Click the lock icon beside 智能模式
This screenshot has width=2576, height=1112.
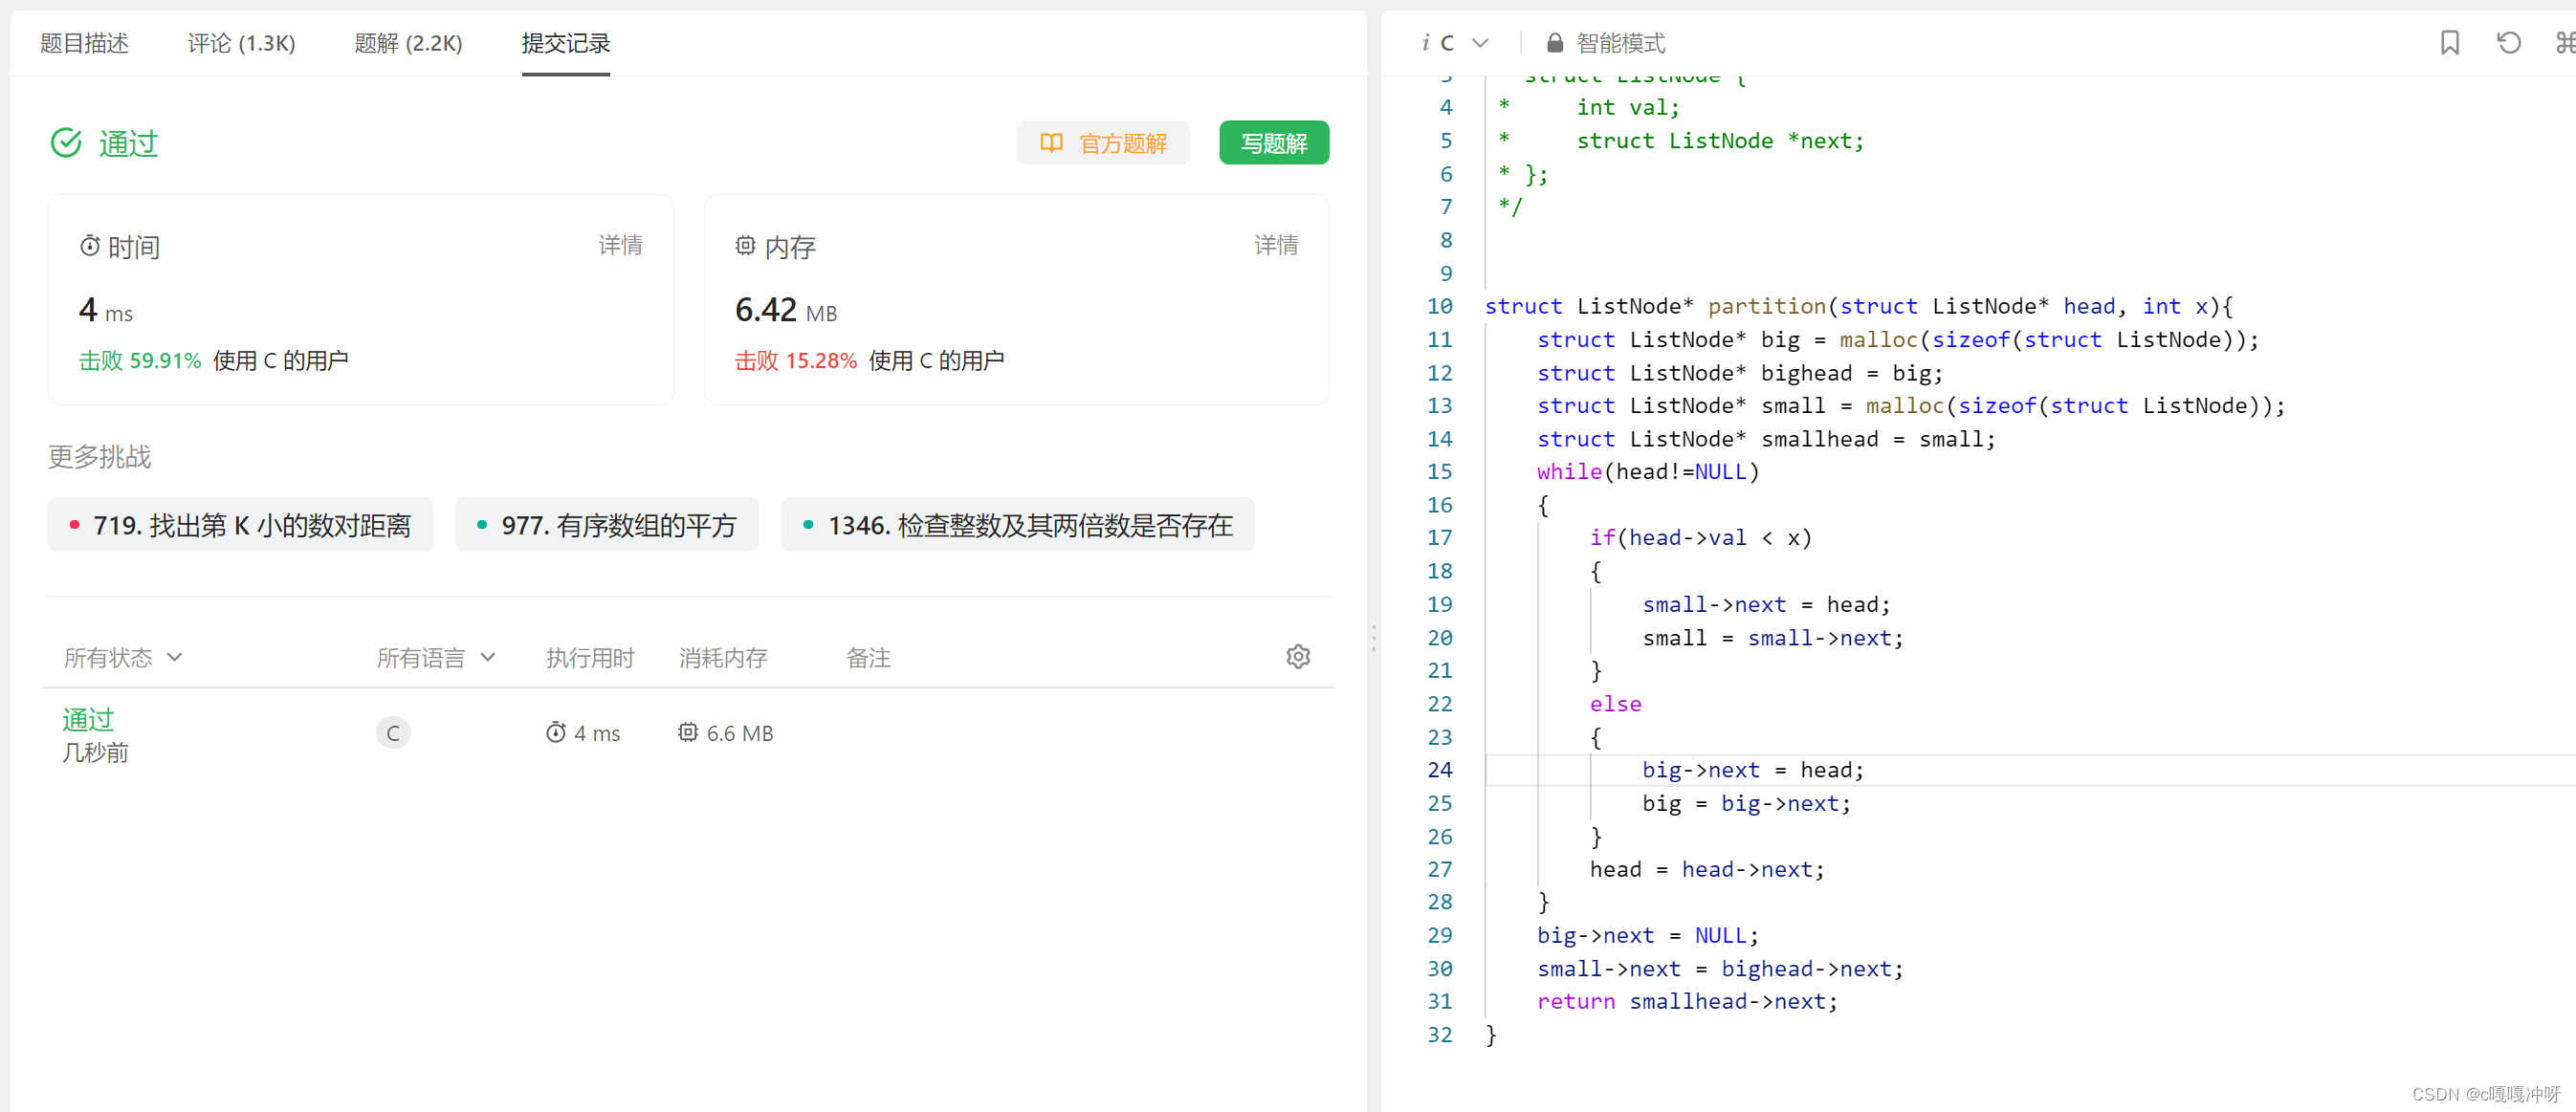pyautogui.click(x=1555, y=43)
